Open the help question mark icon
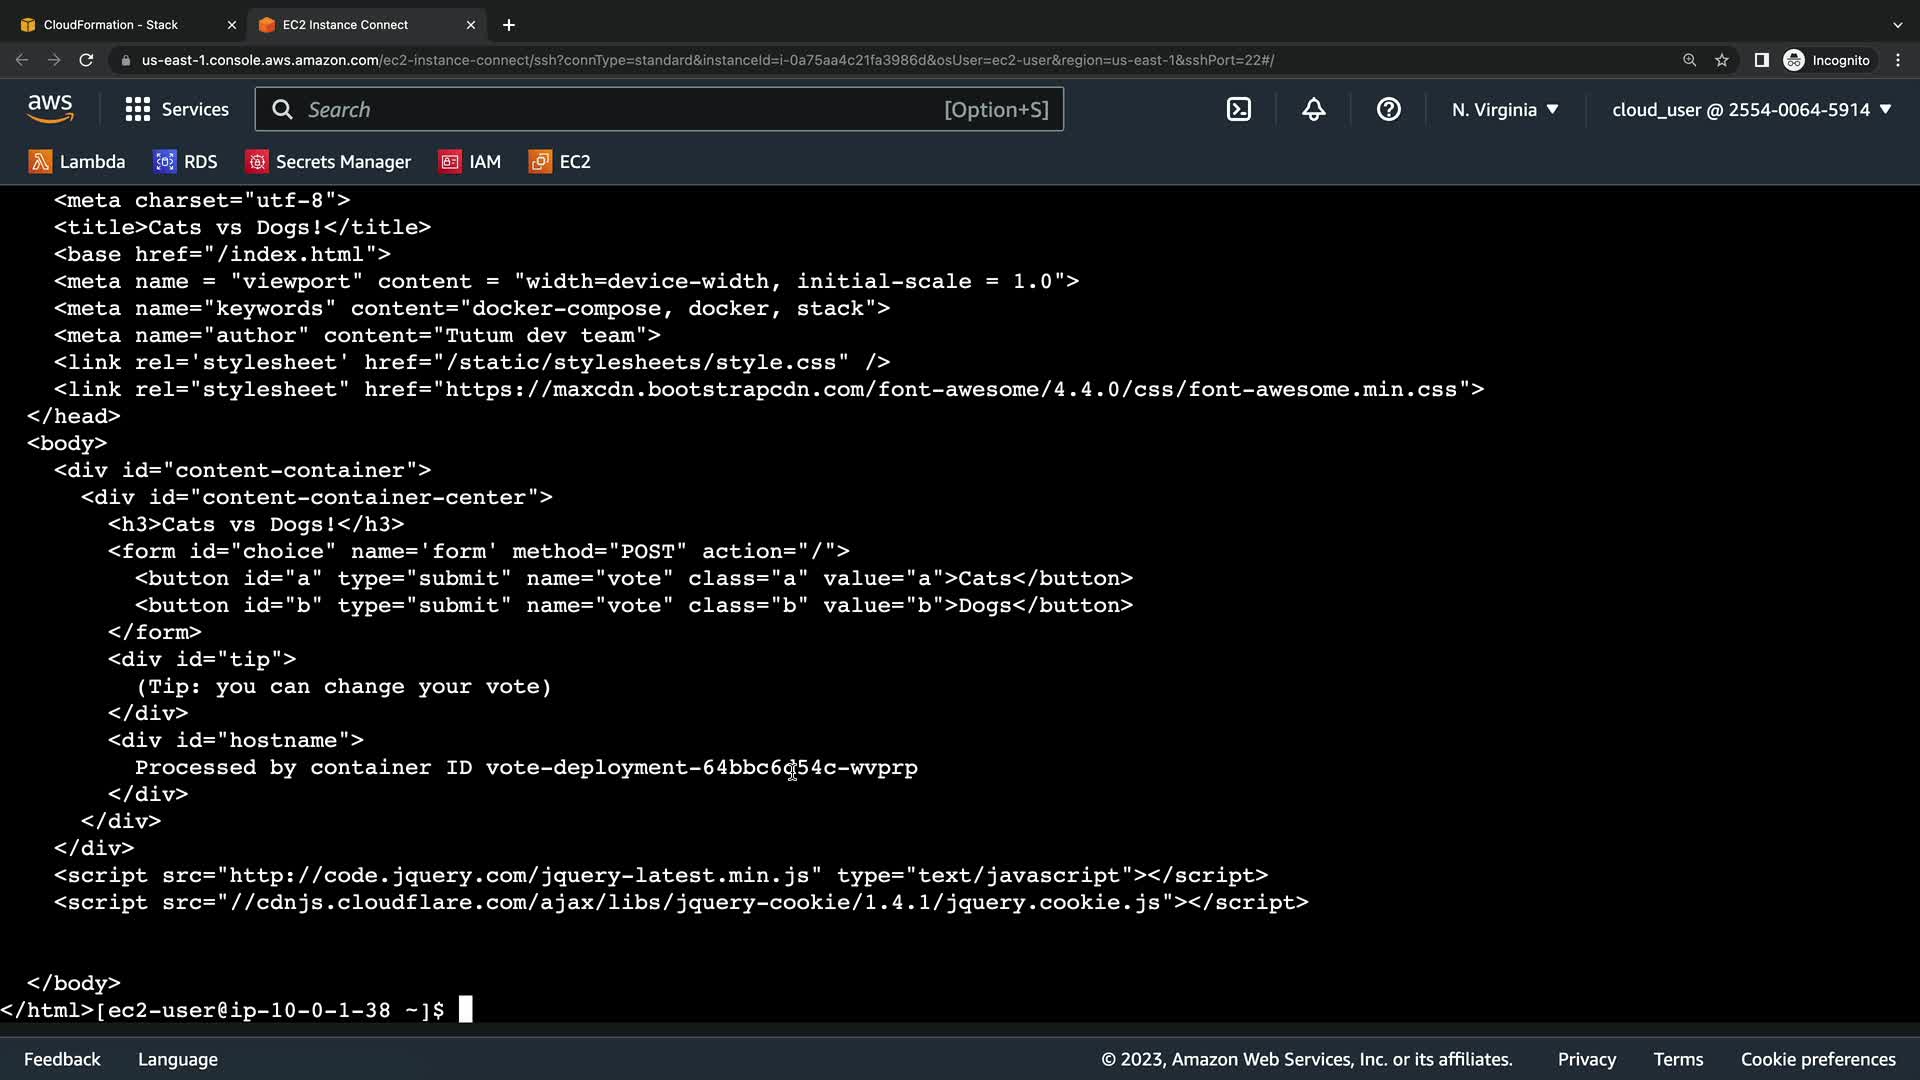Image resolution: width=1920 pixels, height=1080 pixels. tap(1389, 110)
